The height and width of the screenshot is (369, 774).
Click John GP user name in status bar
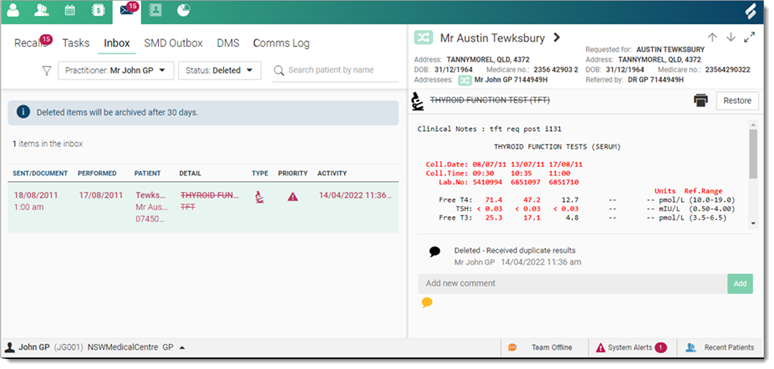point(34,347)
